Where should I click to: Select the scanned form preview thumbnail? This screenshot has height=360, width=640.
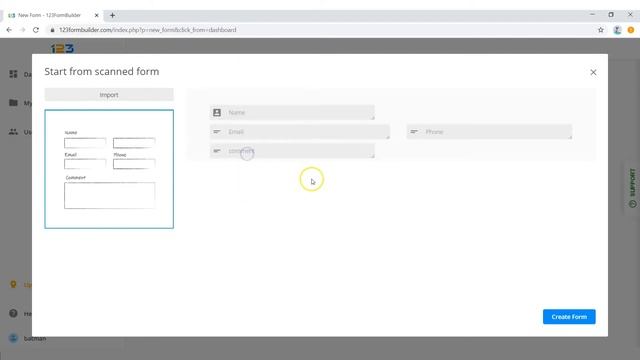tap(109, 169)
